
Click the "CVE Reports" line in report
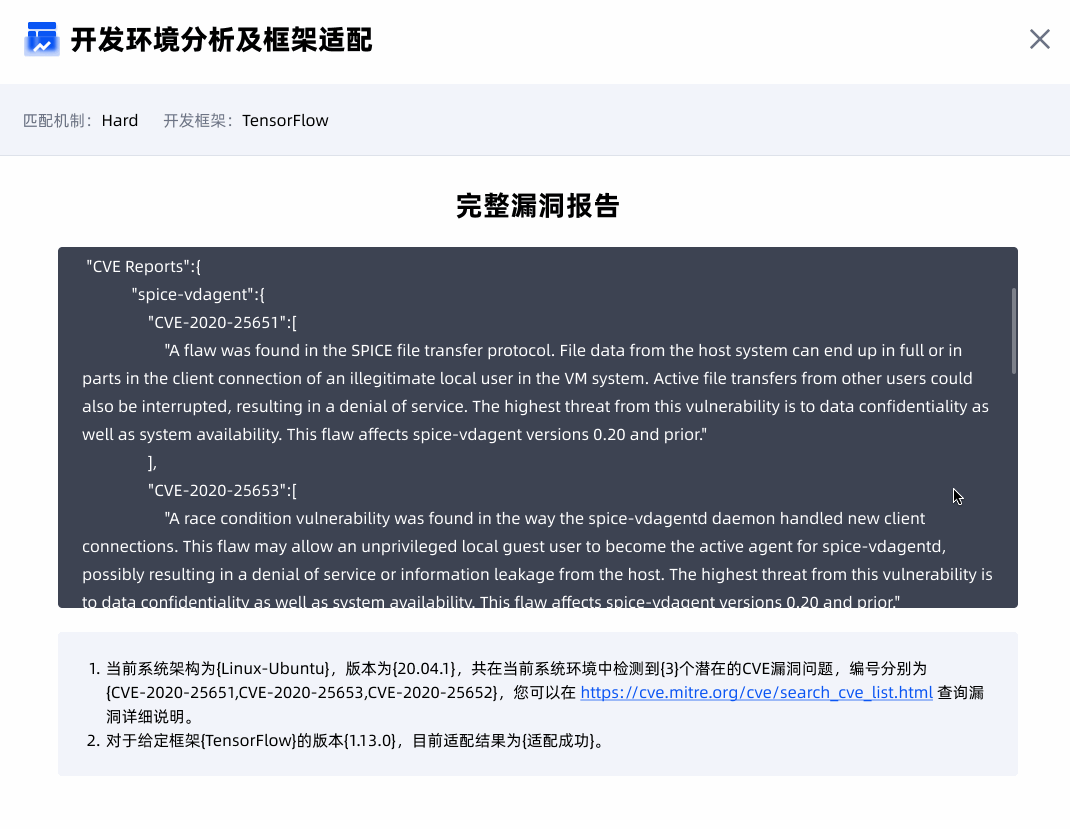(x=144, y=267)
